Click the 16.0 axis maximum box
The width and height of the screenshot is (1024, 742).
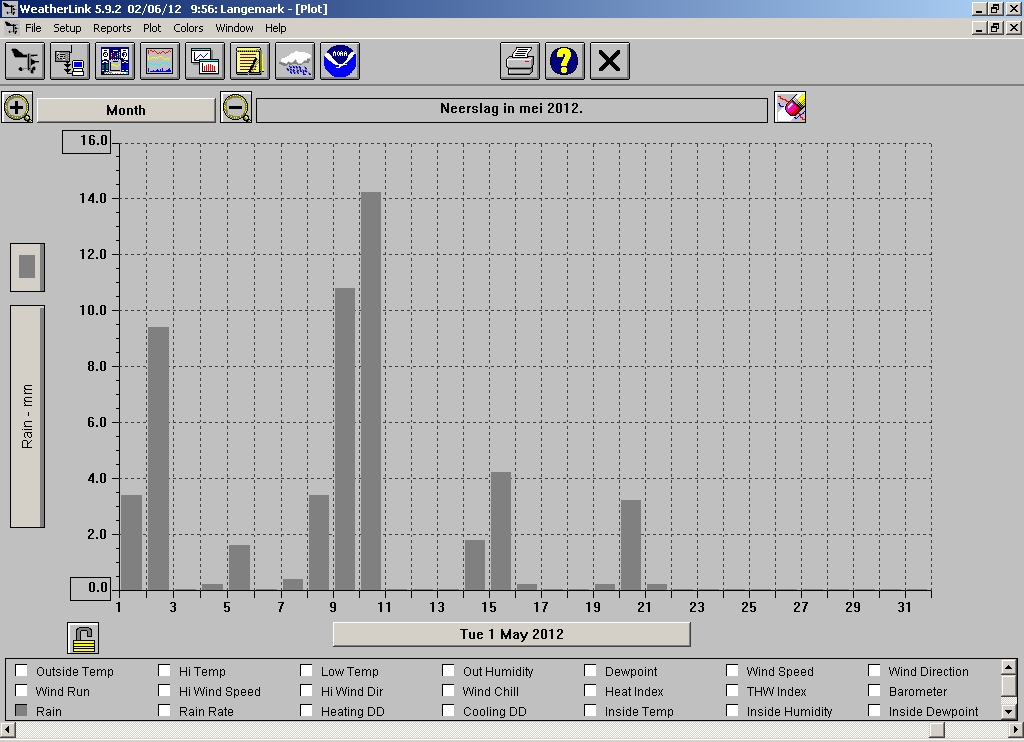coord(87,141)
